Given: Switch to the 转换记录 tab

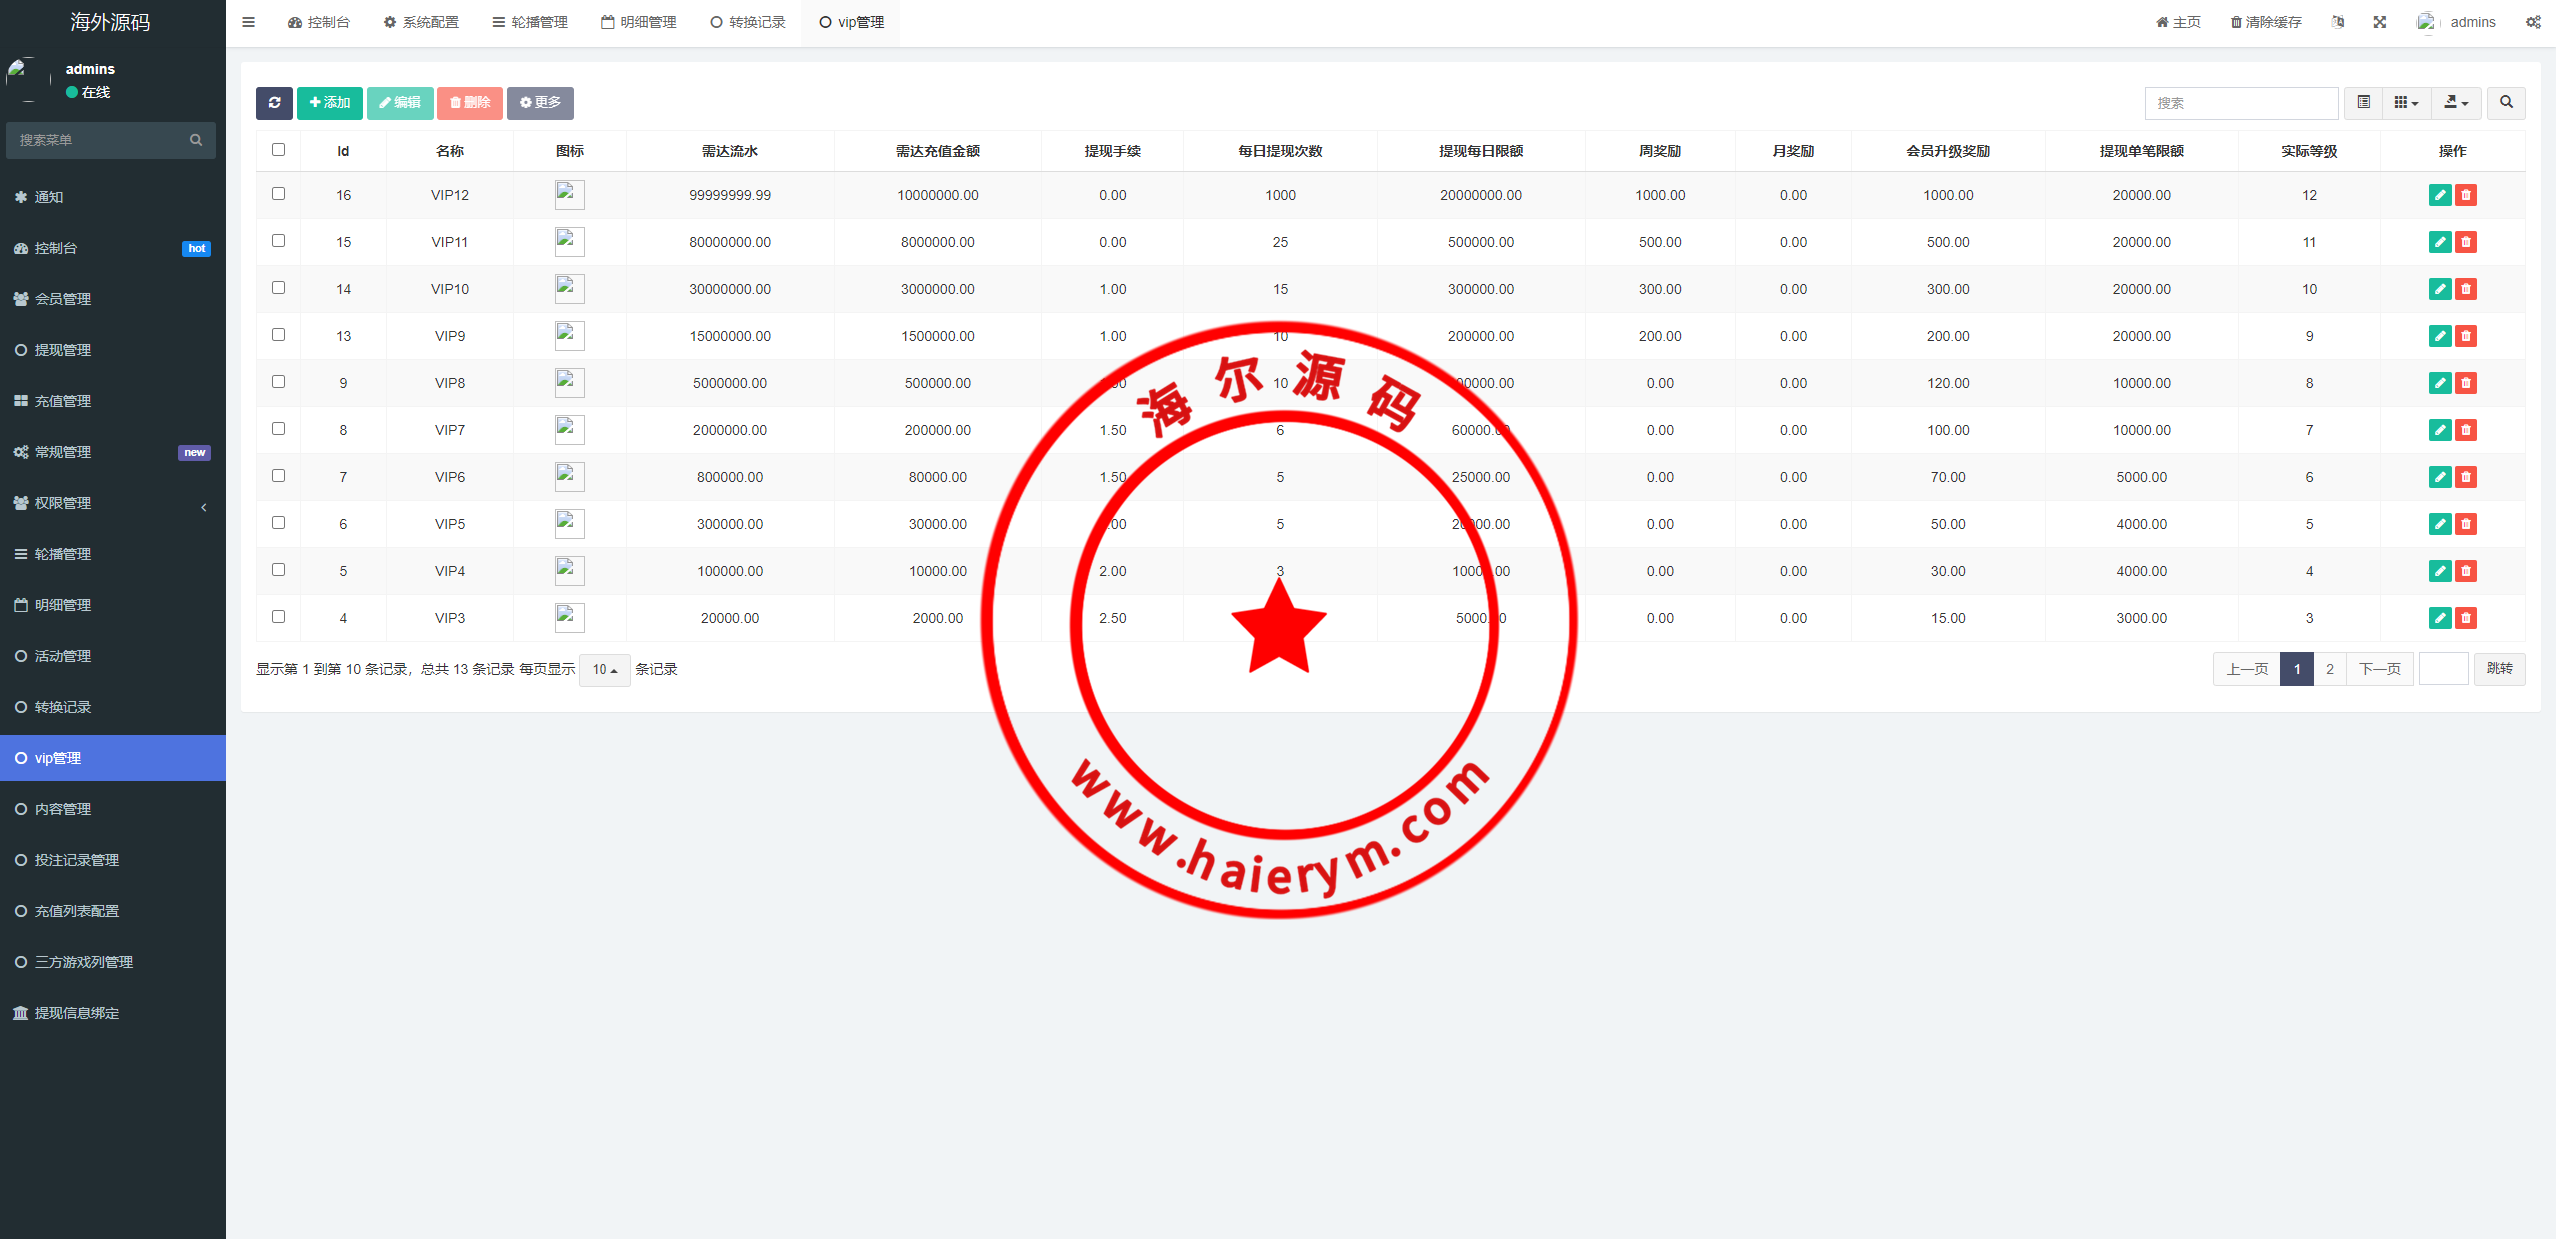Looking at the screenshot, I should coord(747,22).
